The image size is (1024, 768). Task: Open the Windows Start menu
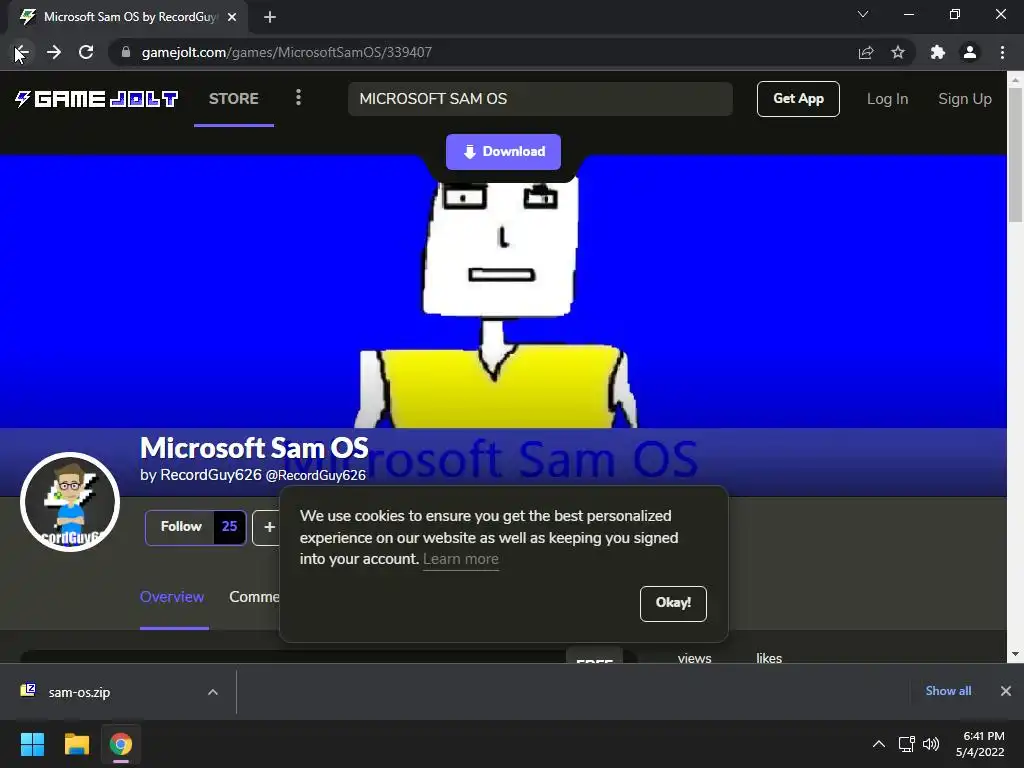[32, 744]
